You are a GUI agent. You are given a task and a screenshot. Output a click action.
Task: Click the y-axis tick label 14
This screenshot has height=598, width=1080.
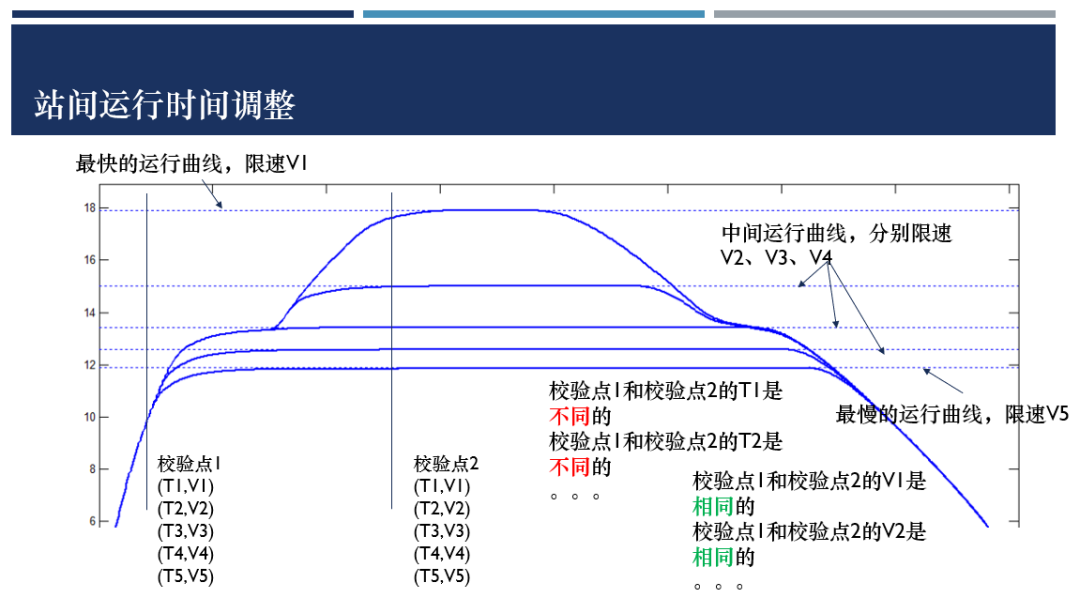[x=90, y=313]
